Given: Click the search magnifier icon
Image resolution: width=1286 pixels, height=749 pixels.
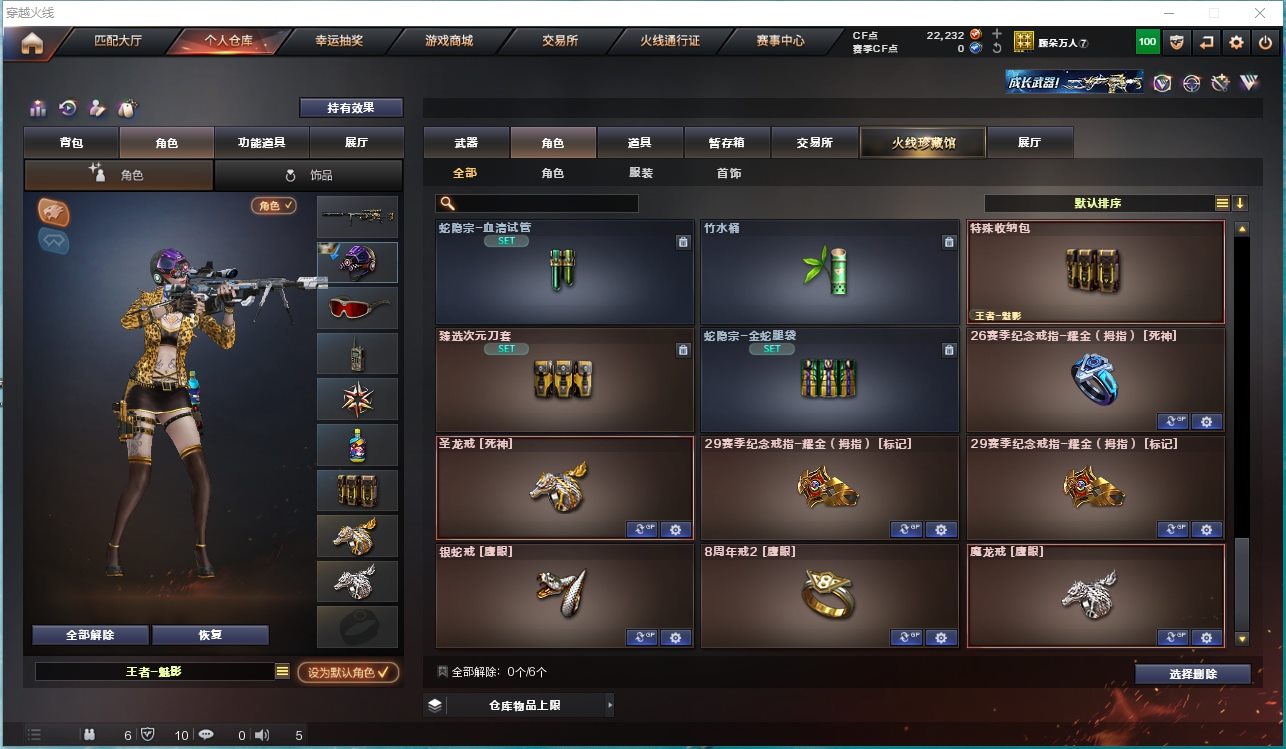Looking at the screenshot, I should [x=447, y=204].
